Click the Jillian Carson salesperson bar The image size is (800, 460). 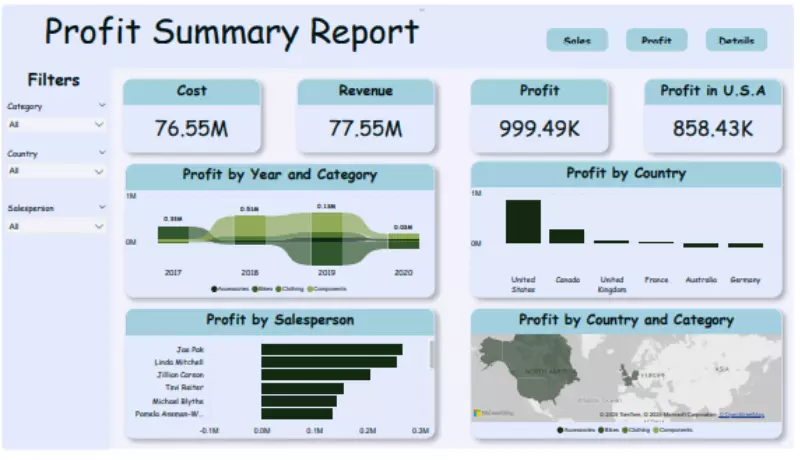[316, 375]
